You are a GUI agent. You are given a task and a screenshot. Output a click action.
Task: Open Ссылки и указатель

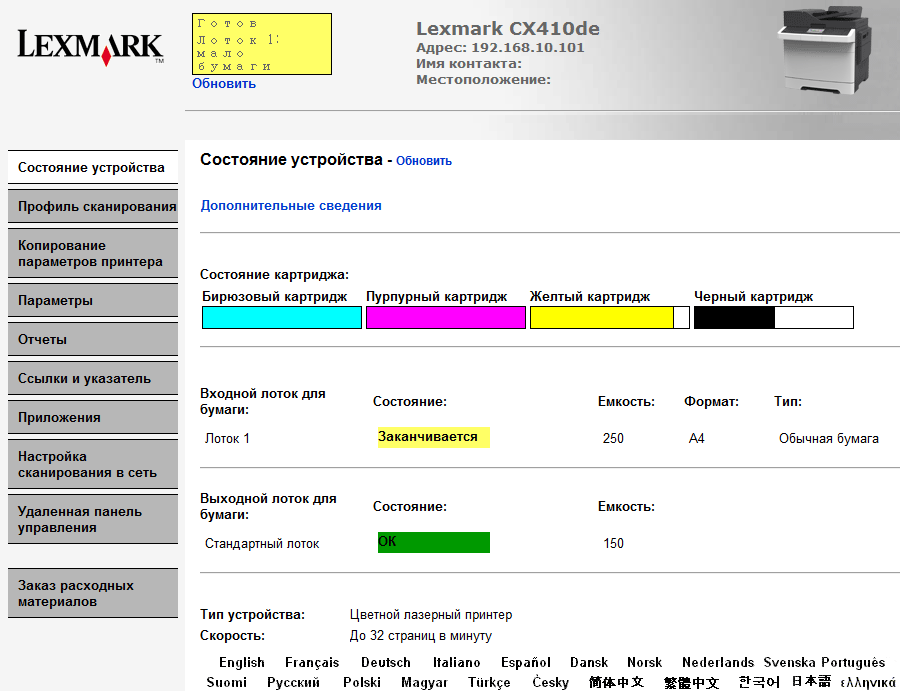coord(93,379)
